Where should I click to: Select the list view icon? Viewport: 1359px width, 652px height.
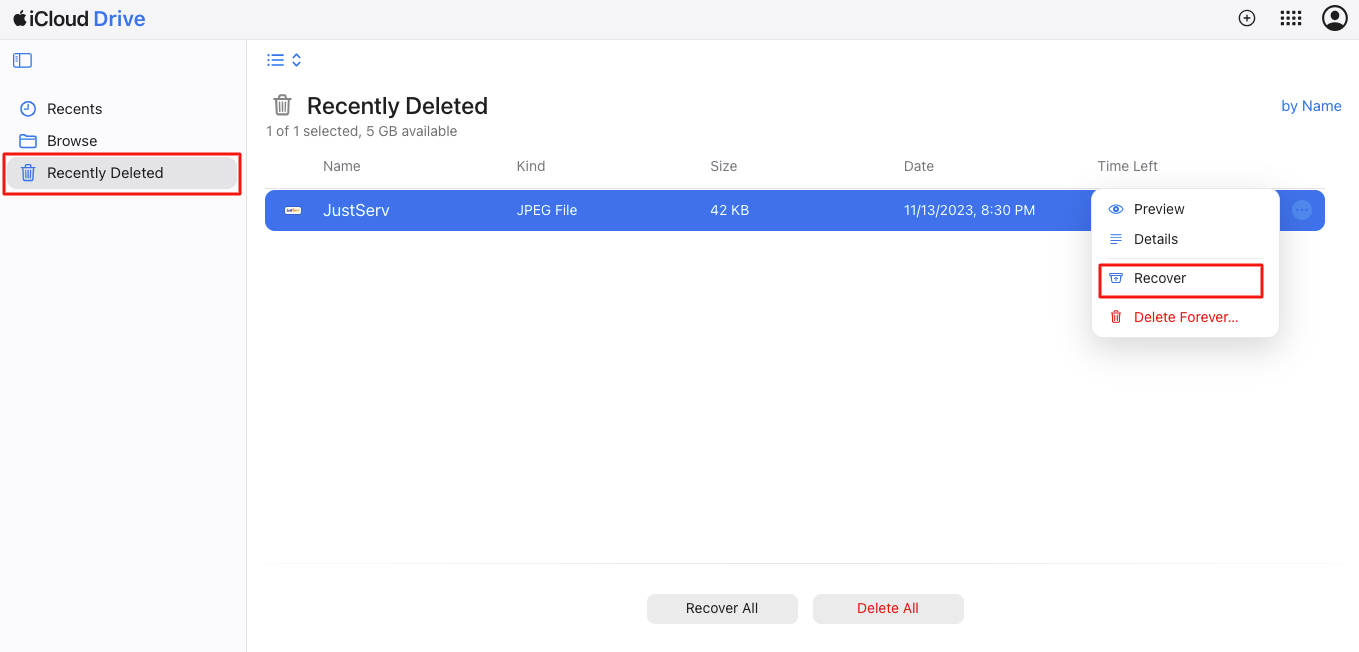pyautogui.click(x=274, y=59)
